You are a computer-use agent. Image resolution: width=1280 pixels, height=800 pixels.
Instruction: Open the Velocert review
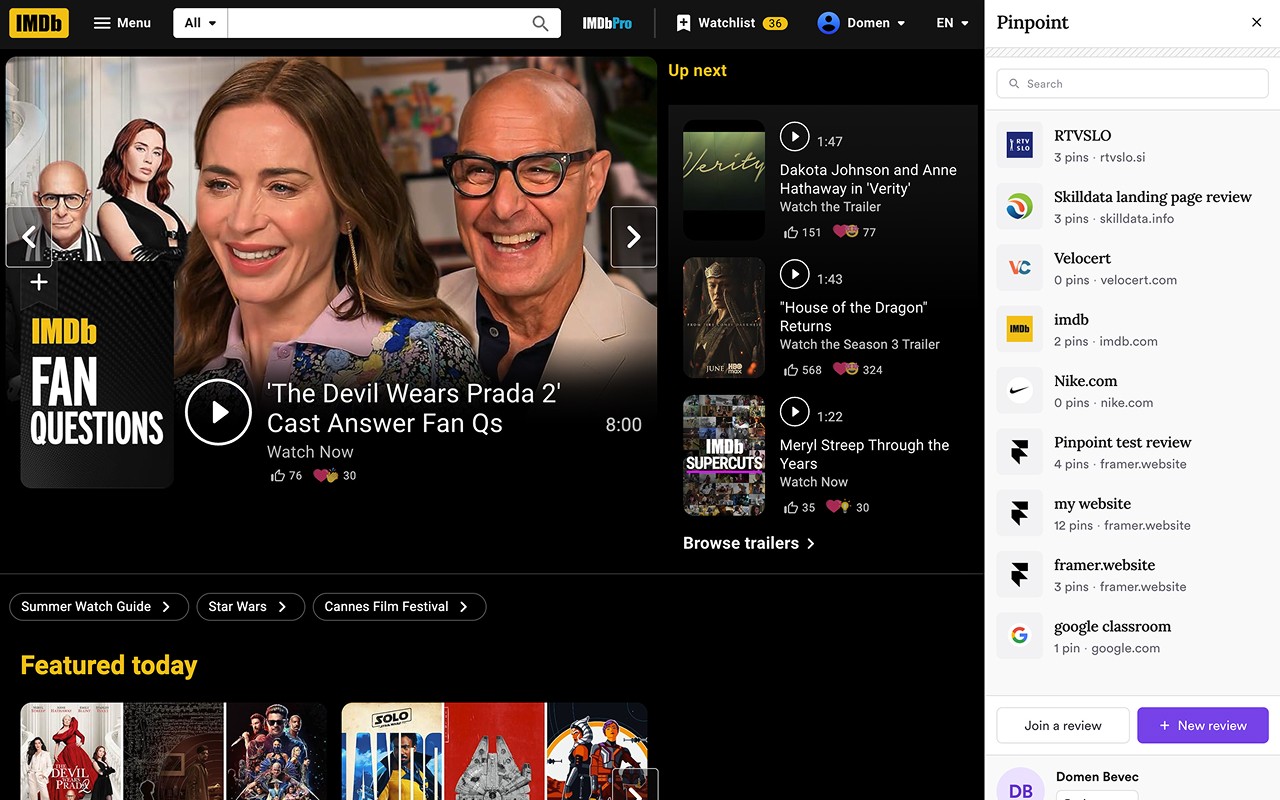[1132, 268]
